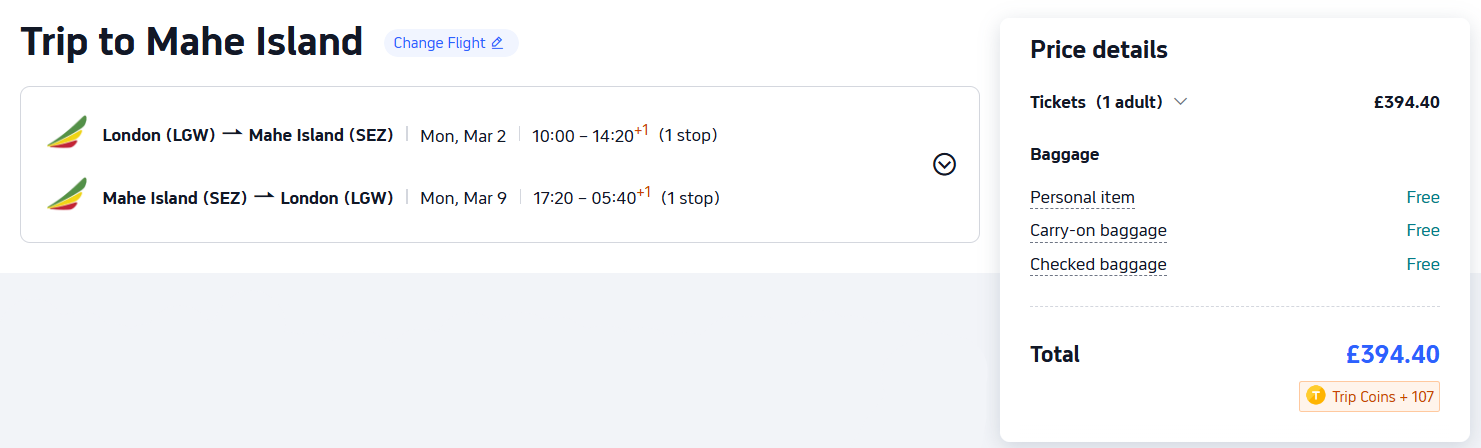
Task: Click the Change Flight pencil icon
Action: 497,43
